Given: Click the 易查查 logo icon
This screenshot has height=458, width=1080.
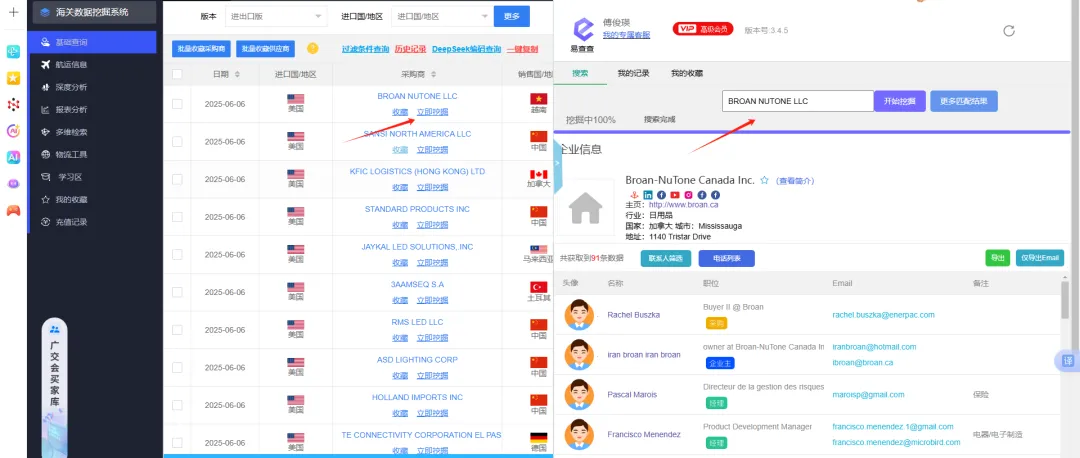Looking at the screenshot, I should click(583, 30).
